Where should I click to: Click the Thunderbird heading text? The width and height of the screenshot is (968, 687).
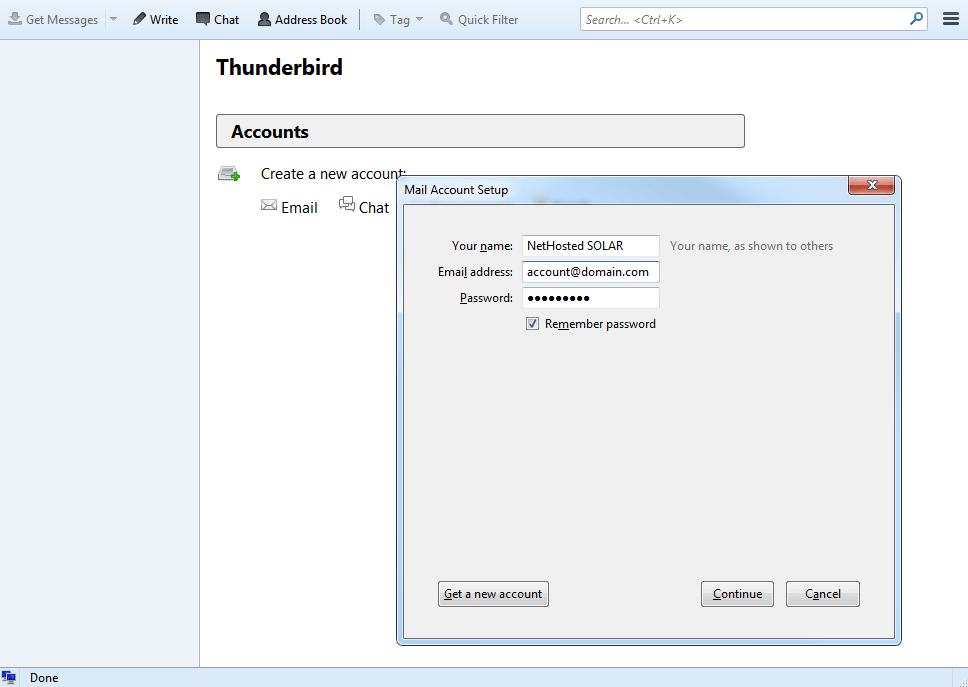(x=280, y=67)
